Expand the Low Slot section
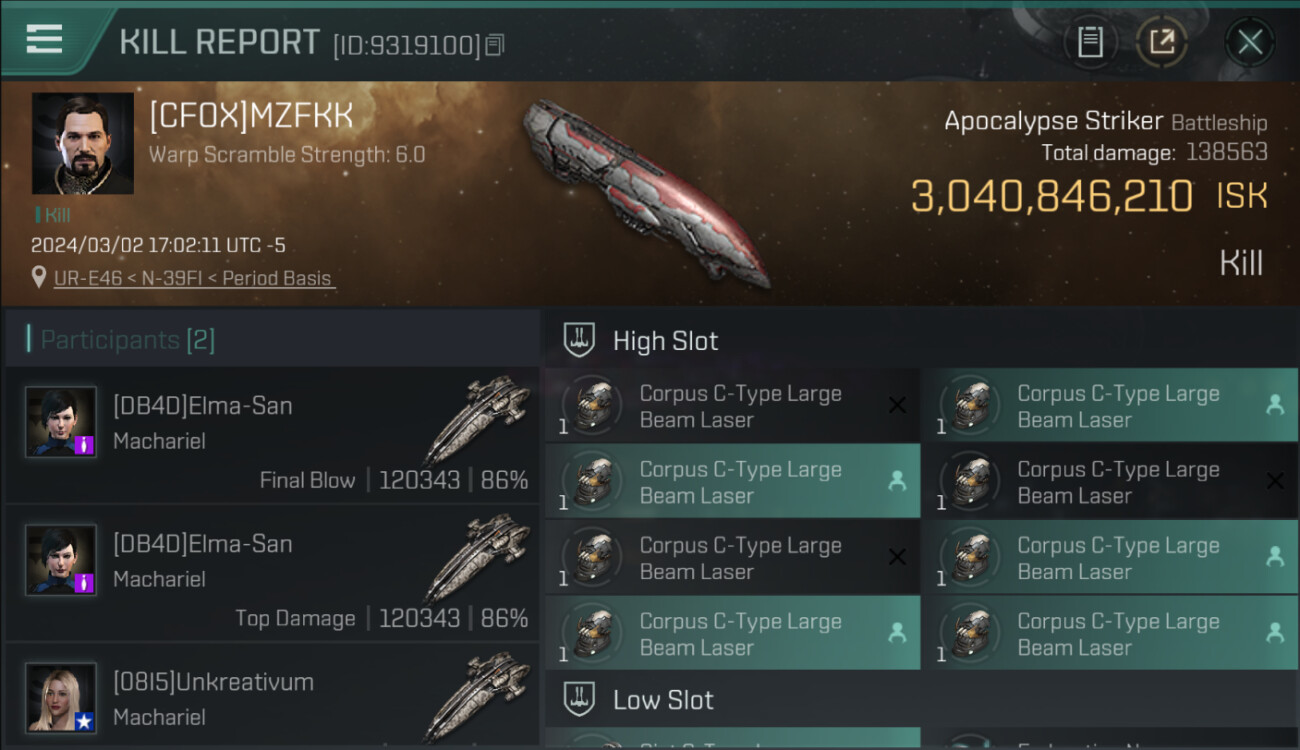 921,699
